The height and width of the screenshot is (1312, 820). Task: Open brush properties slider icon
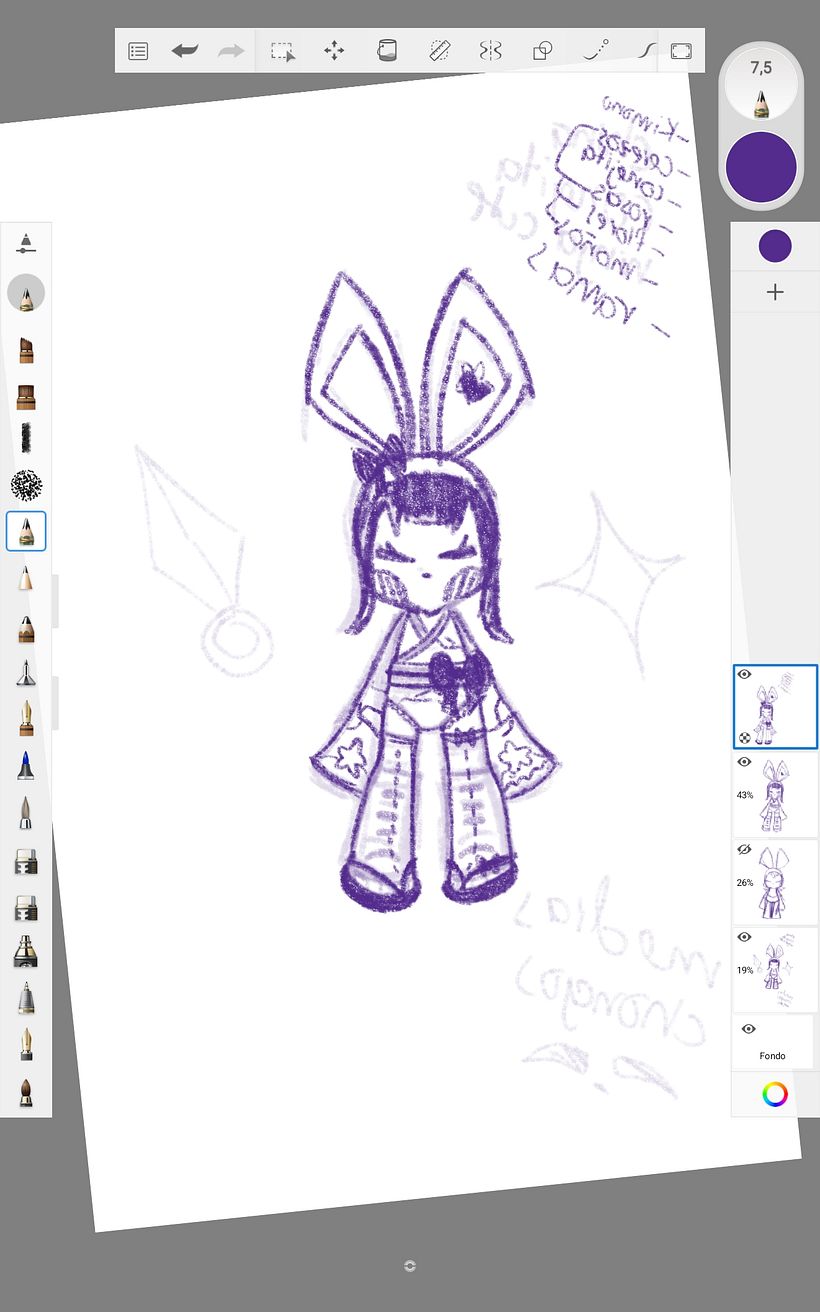point(26,243)
